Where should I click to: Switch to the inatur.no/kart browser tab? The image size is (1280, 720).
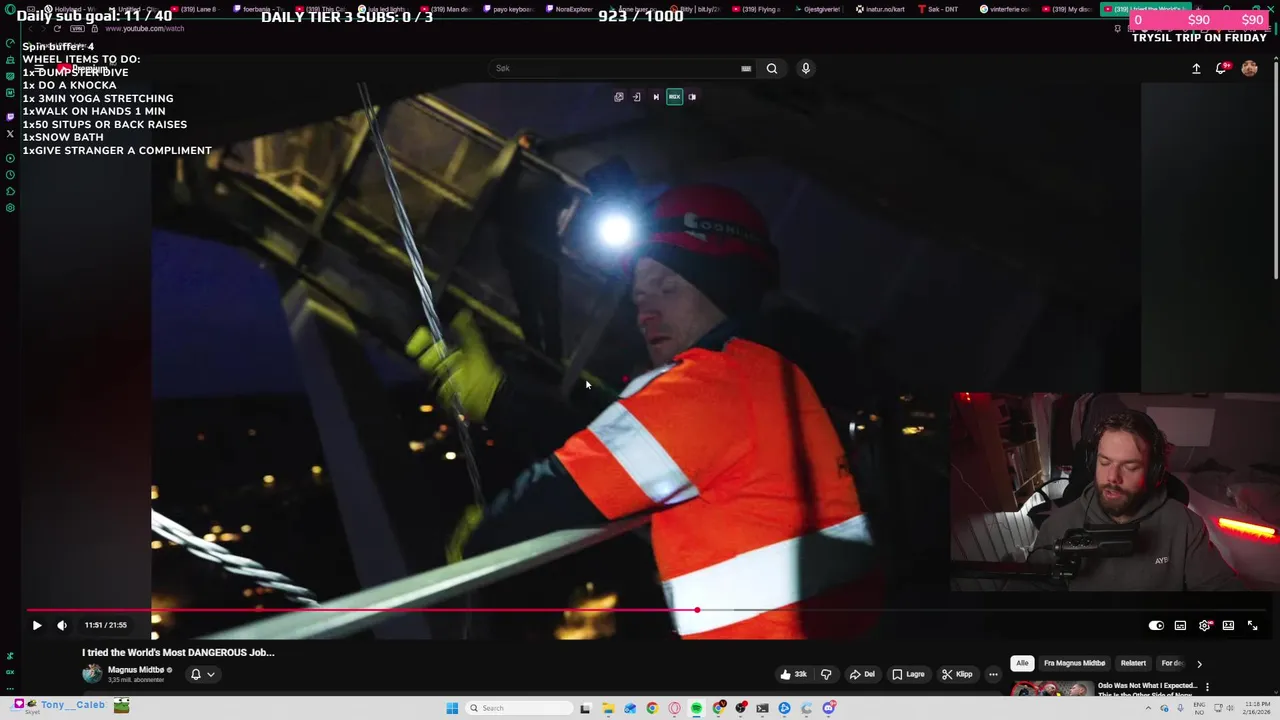882,9
